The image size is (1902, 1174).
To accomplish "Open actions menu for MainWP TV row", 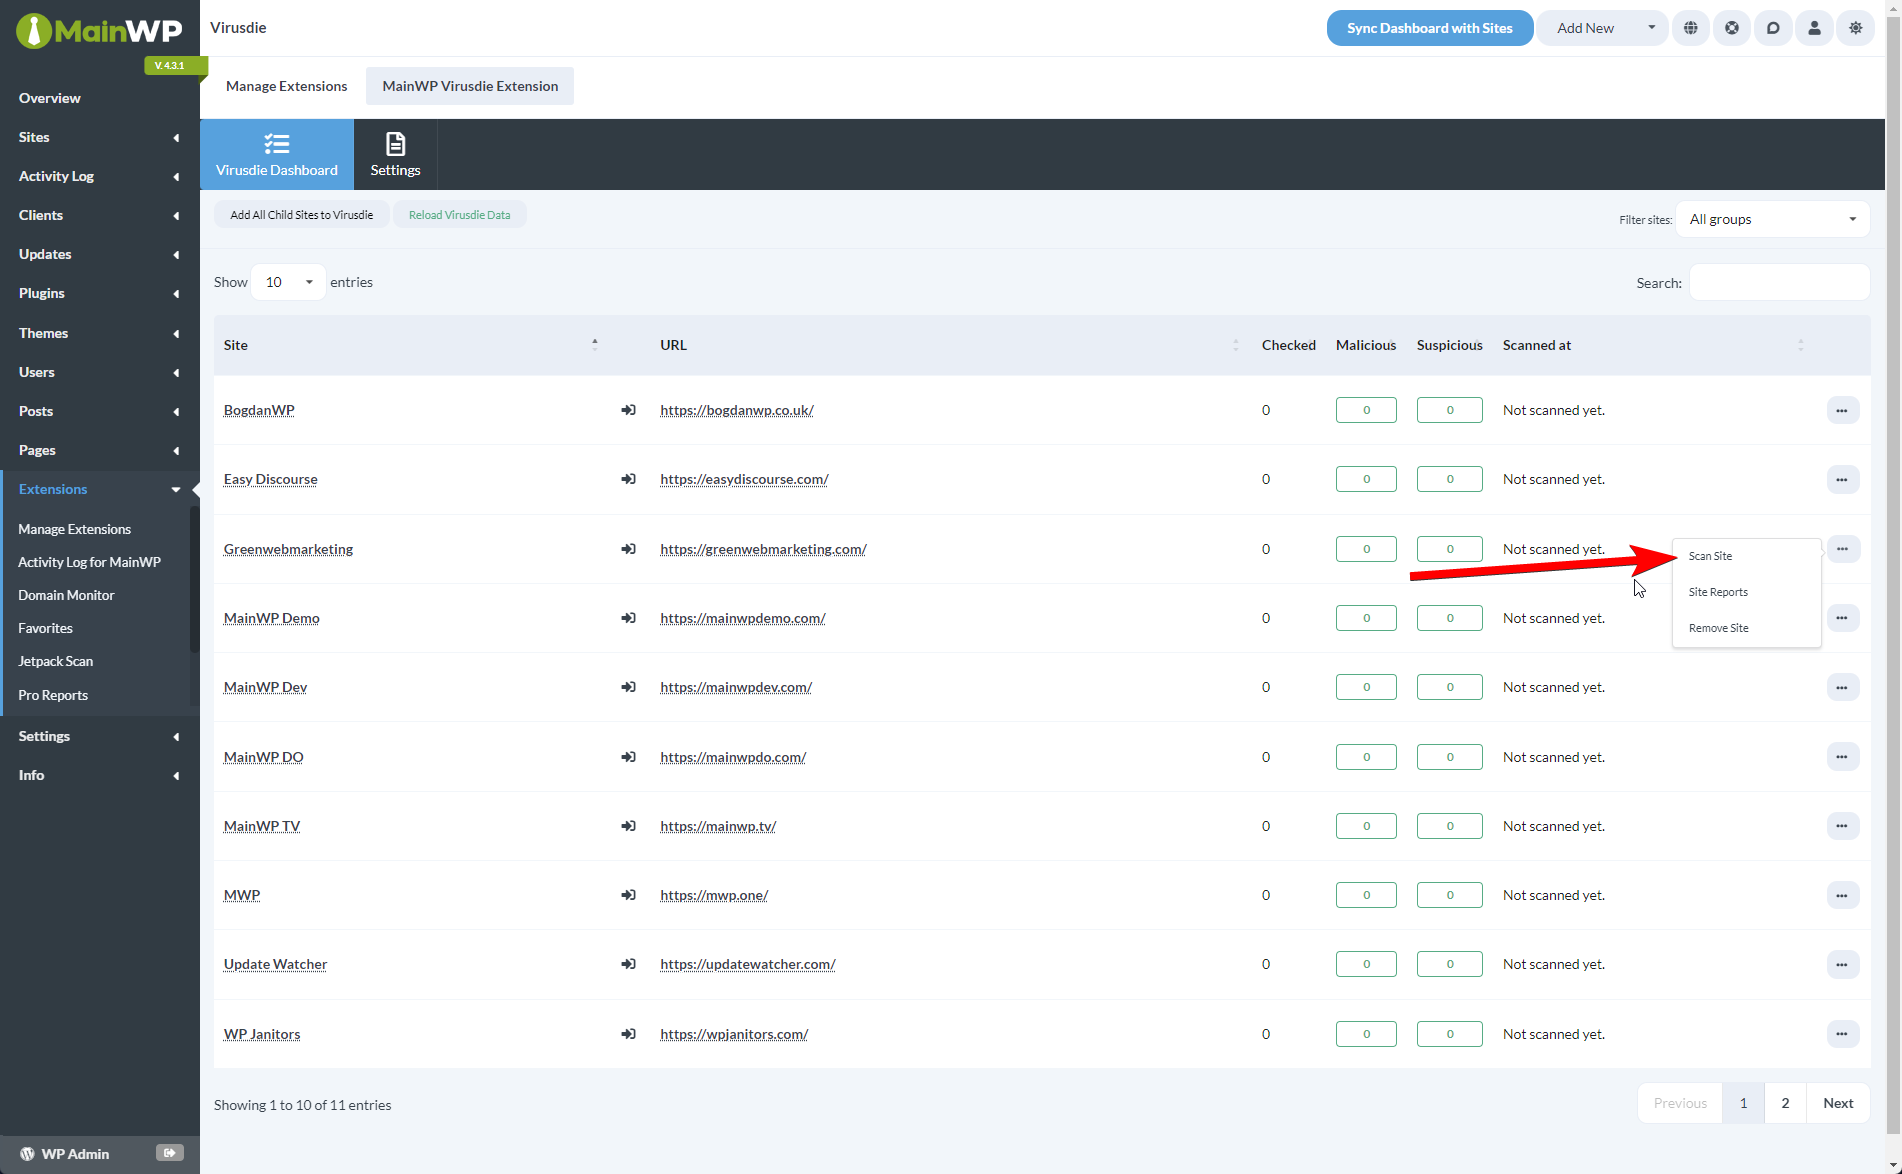I will [1842, 826].
